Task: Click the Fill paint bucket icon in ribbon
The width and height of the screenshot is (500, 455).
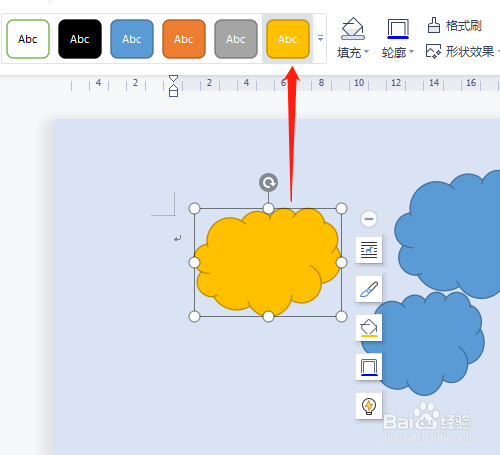Action: coord(353,29)
